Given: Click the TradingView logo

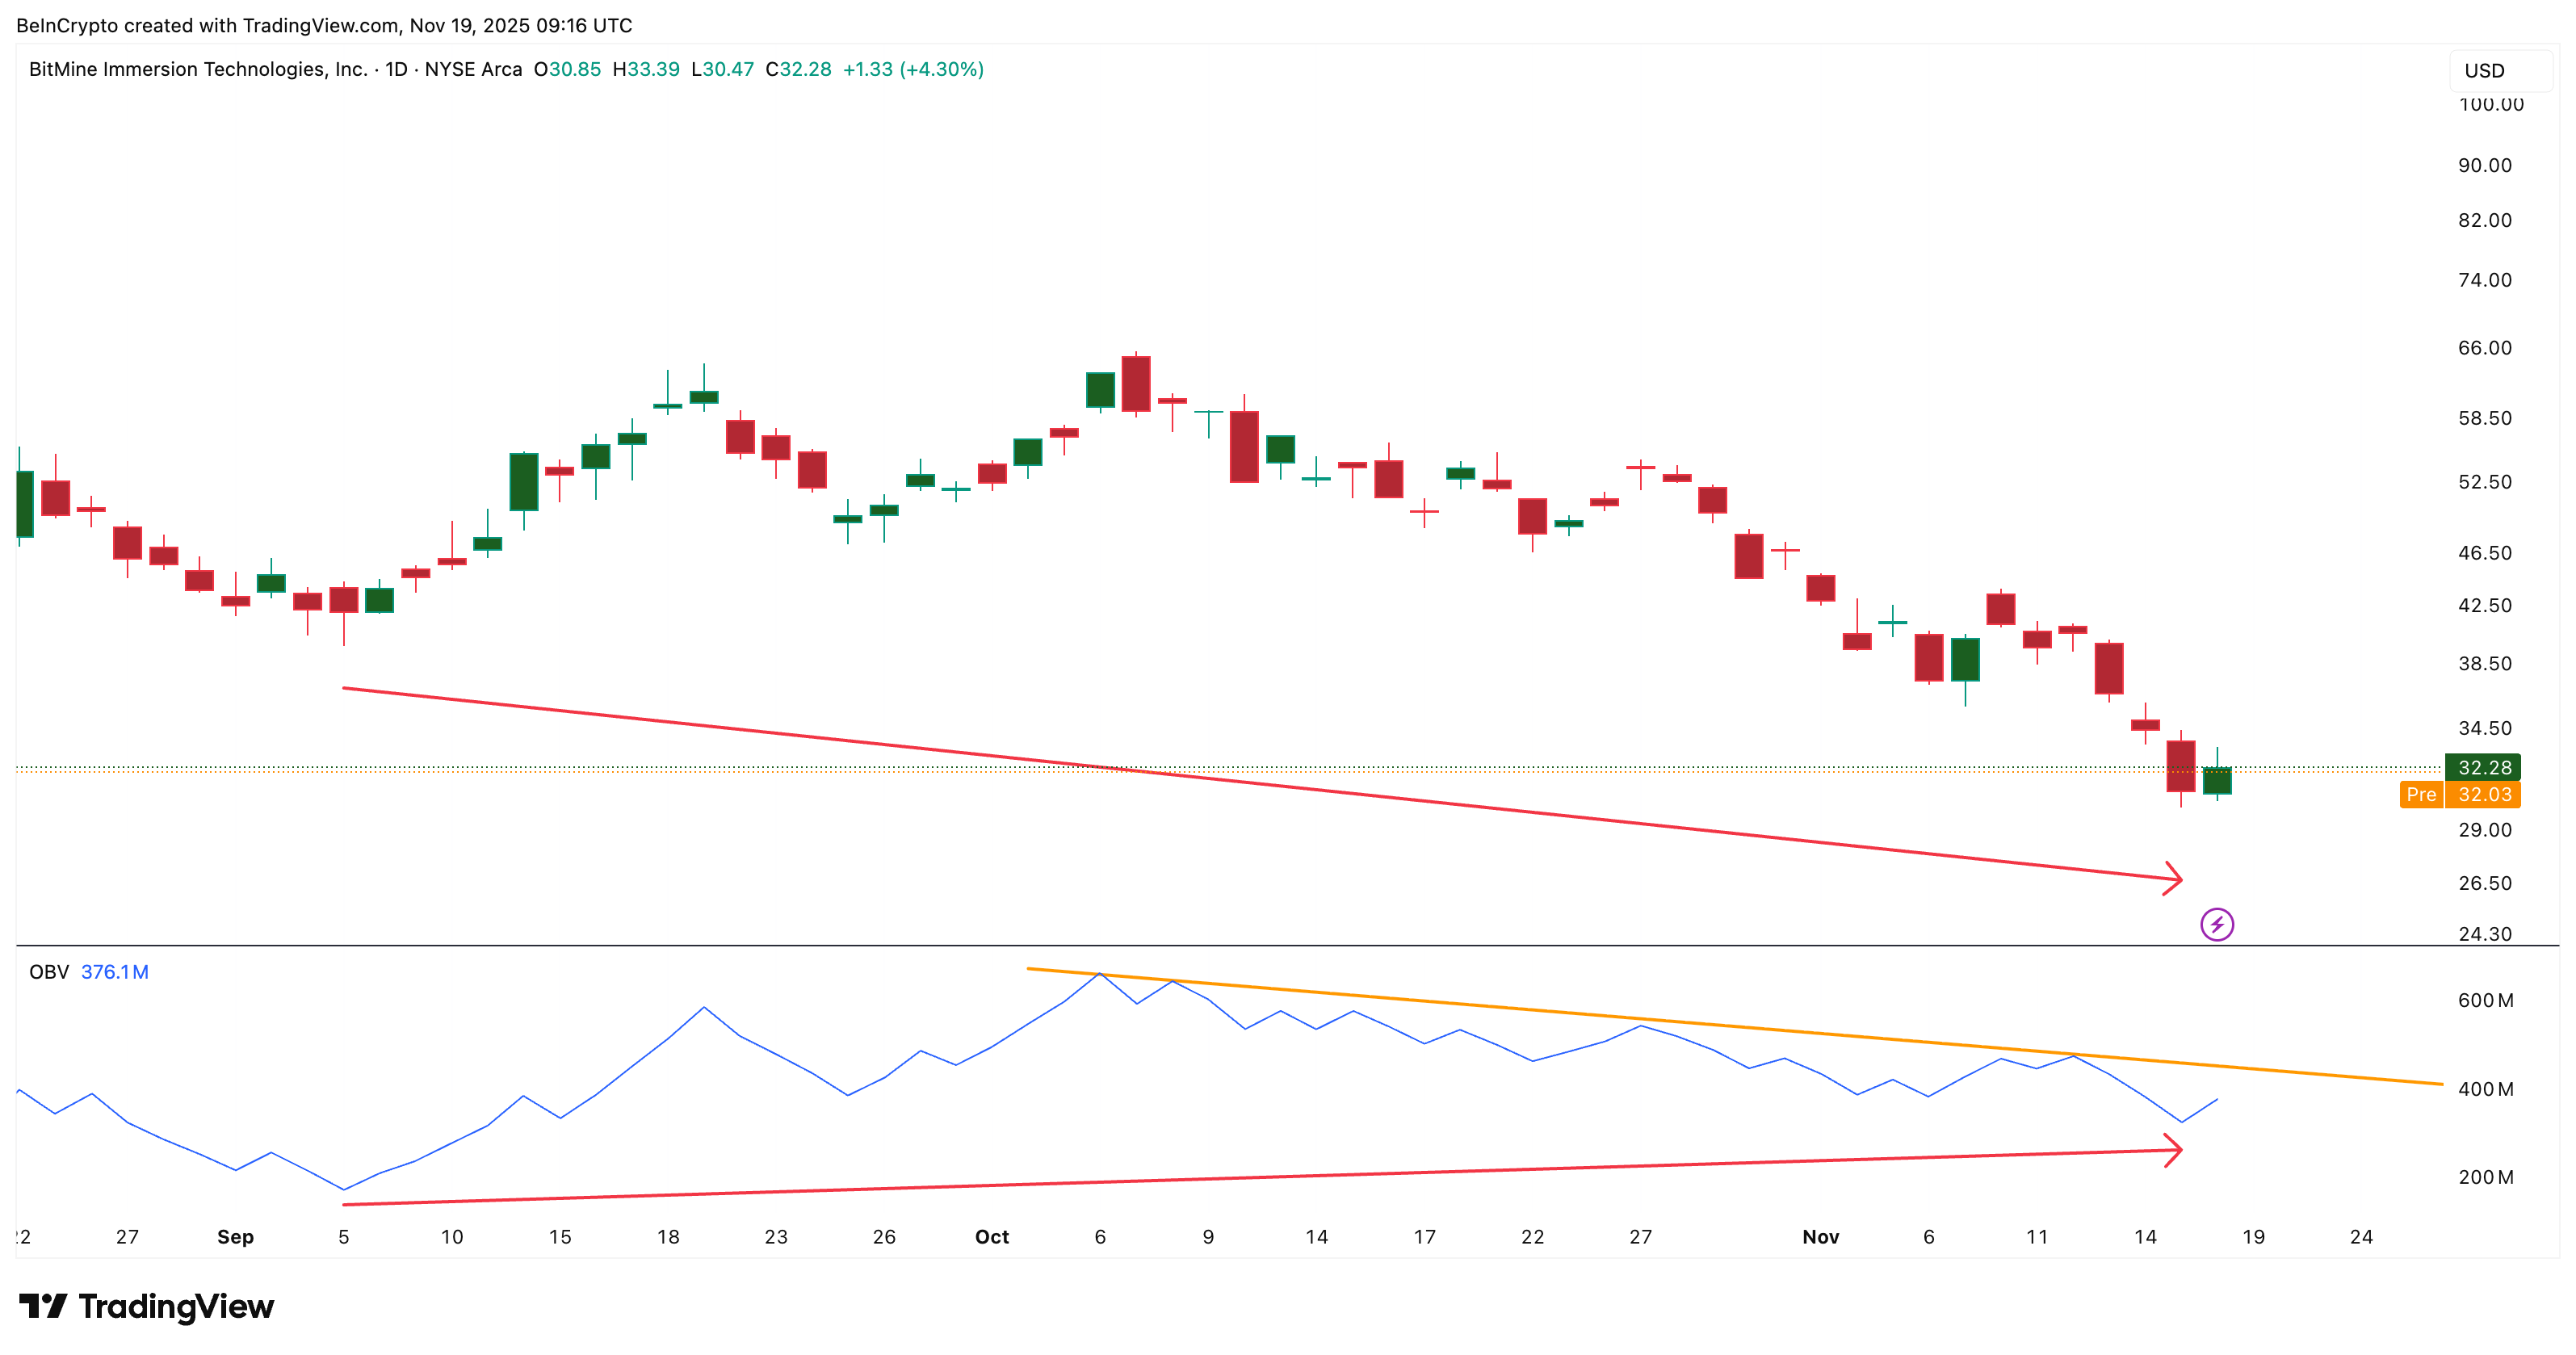Looking at the screenshot, I should click(x=146, y=1306).
